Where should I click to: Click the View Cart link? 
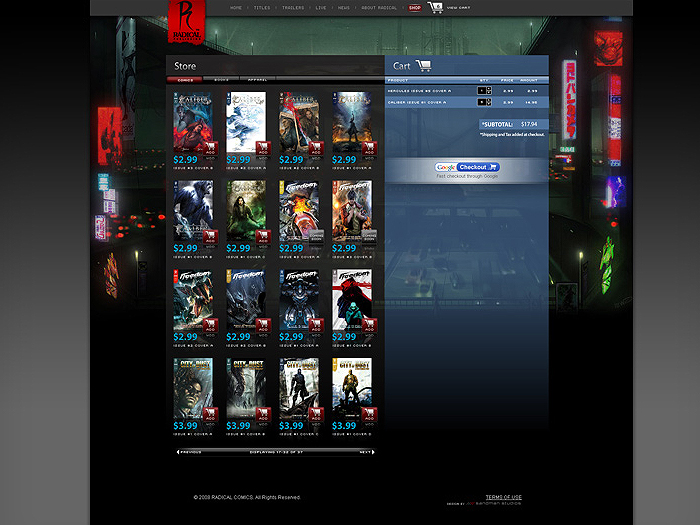(458, 8)
